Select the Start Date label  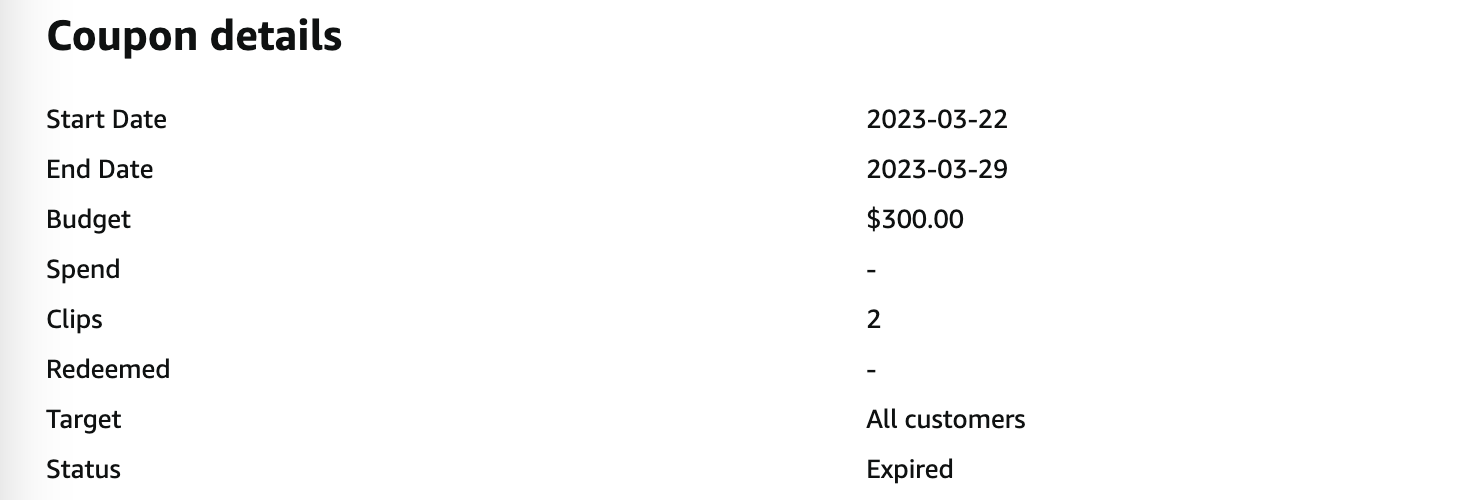(106, 120)
